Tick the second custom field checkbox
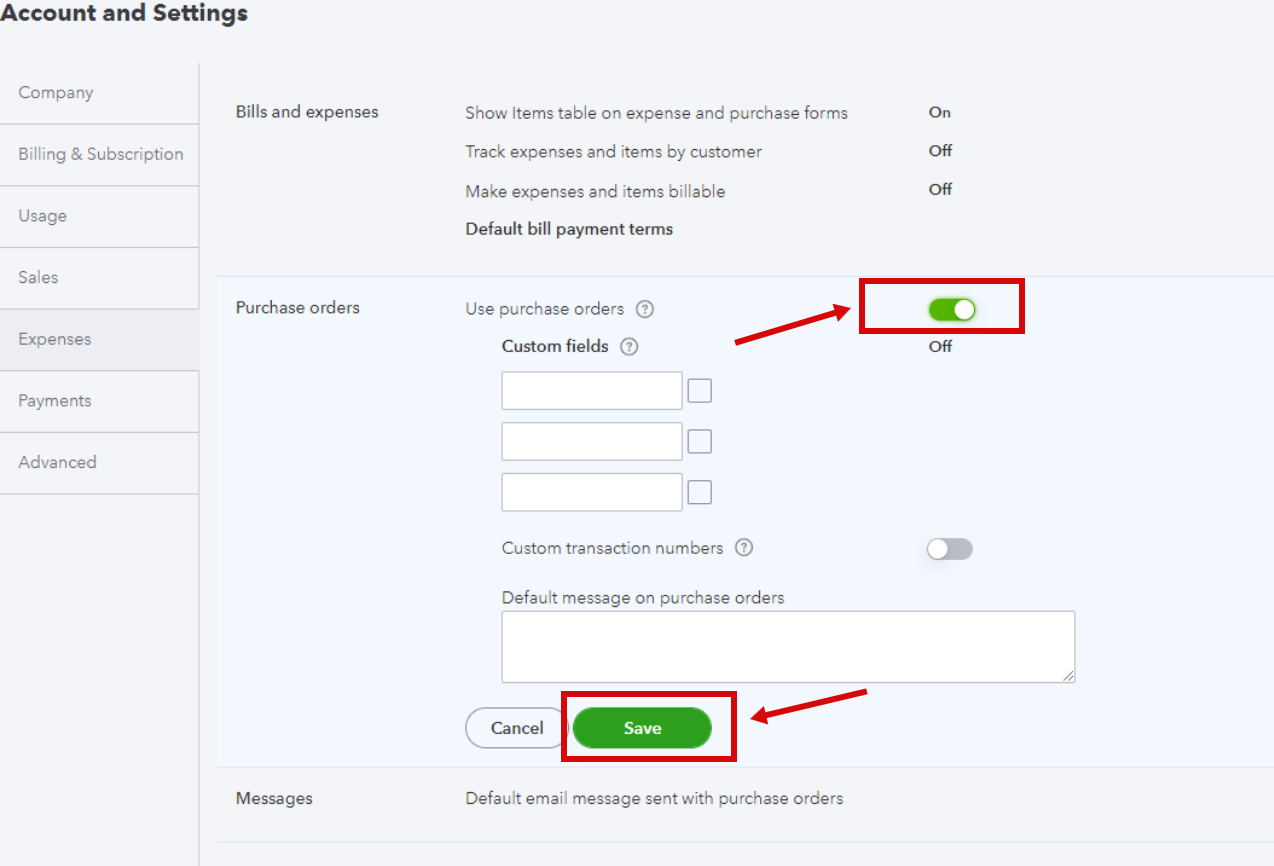This screenshot has width=1274, height=866. tap(700, 441)
